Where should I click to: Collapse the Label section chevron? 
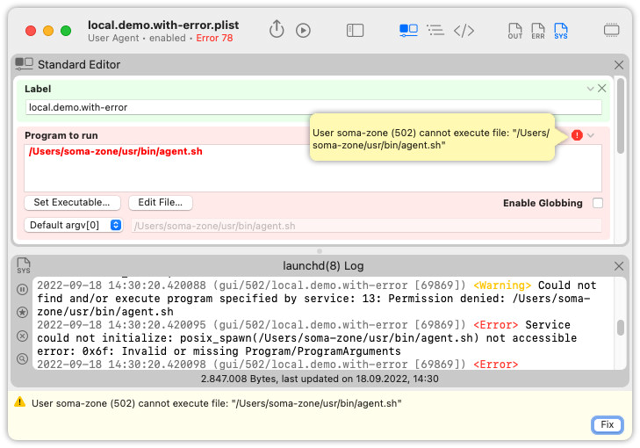(x=590, y=89)
